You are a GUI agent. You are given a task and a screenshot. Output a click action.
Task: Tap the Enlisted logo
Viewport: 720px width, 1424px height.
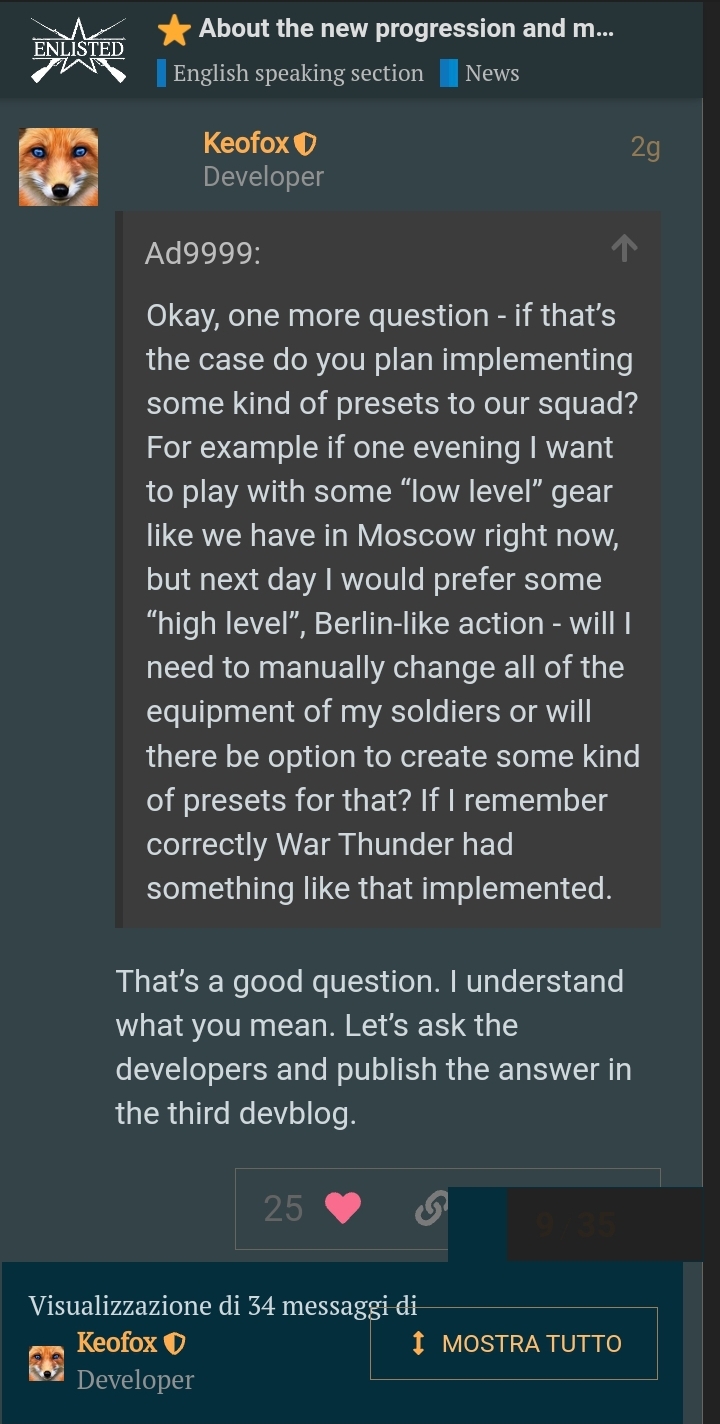pos(78,50)
